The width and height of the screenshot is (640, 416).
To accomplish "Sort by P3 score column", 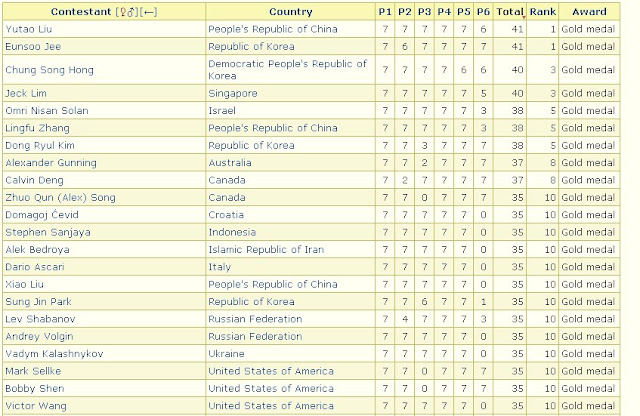I will [x=424, y=12].
